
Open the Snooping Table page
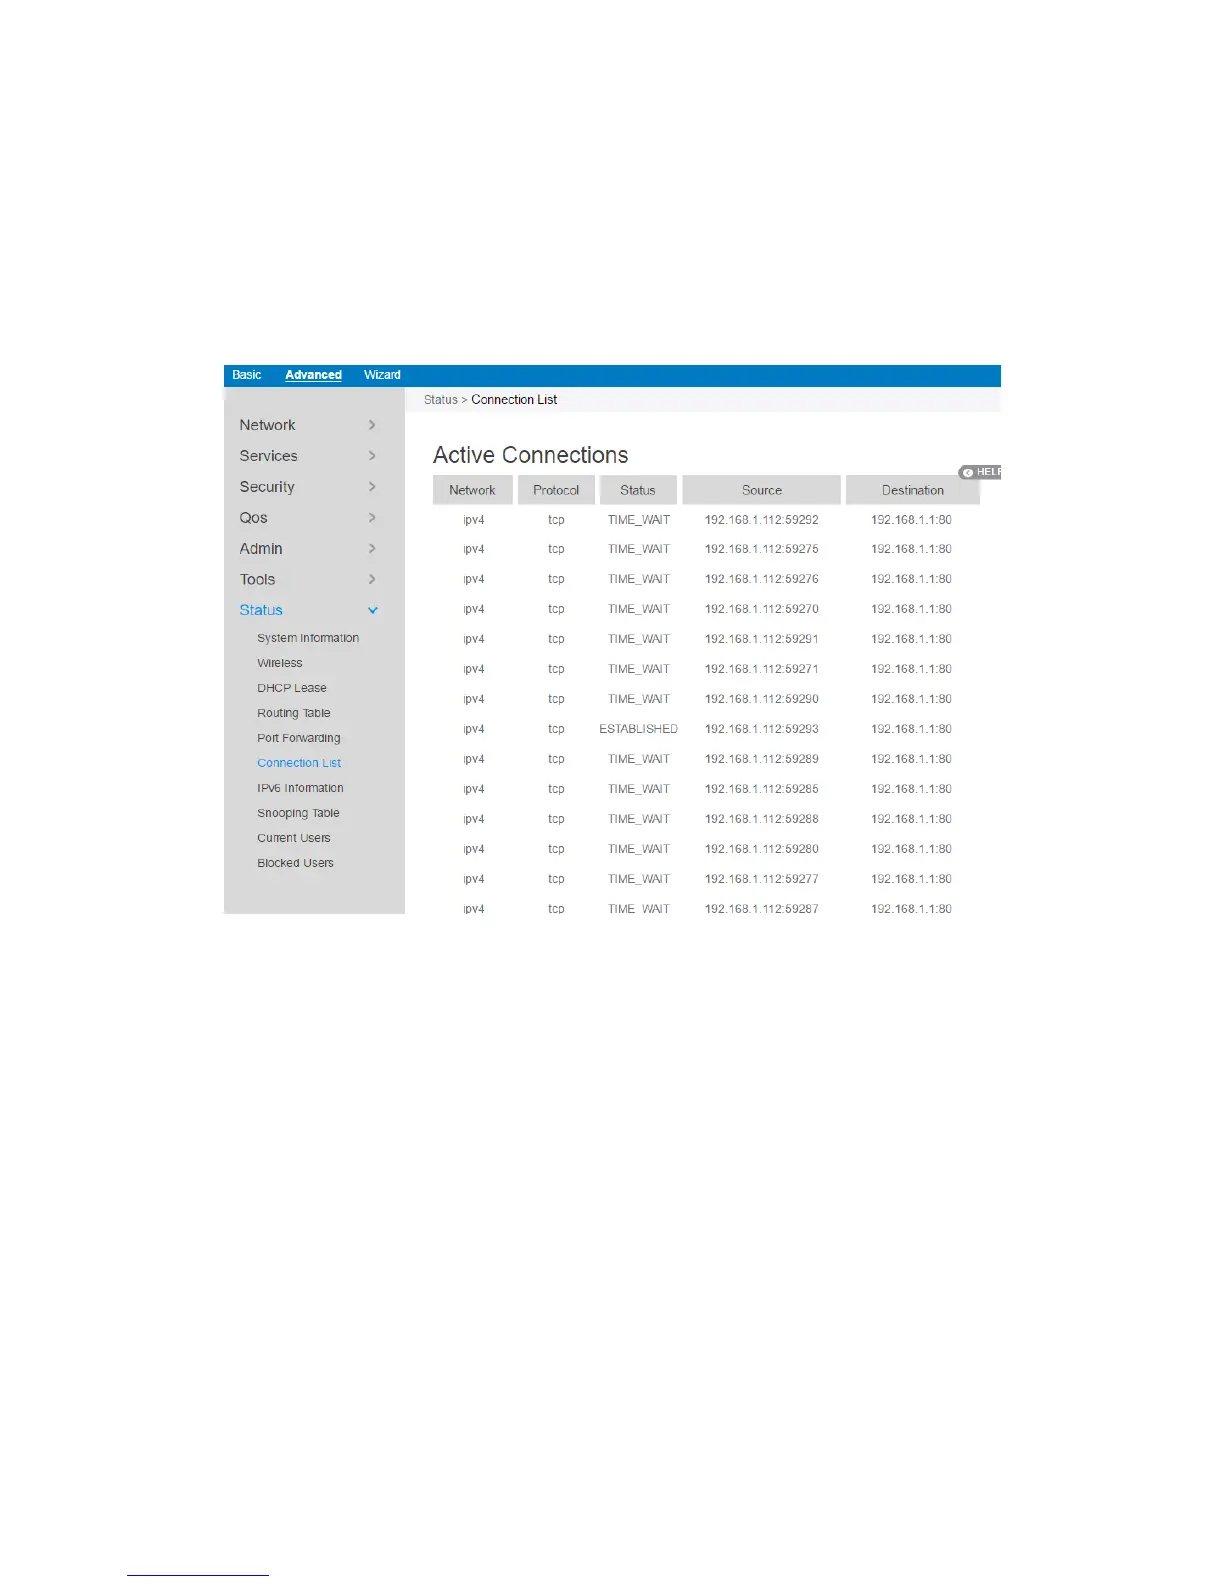[298, 813]
